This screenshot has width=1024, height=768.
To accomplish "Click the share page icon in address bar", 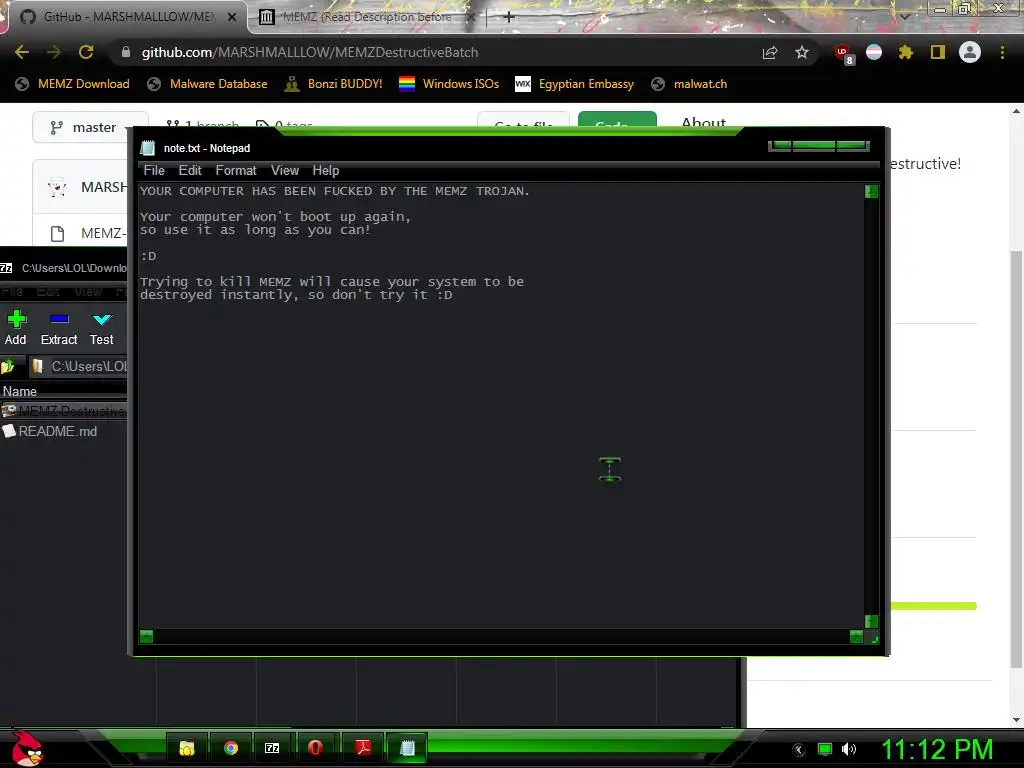I will (770, 53).
